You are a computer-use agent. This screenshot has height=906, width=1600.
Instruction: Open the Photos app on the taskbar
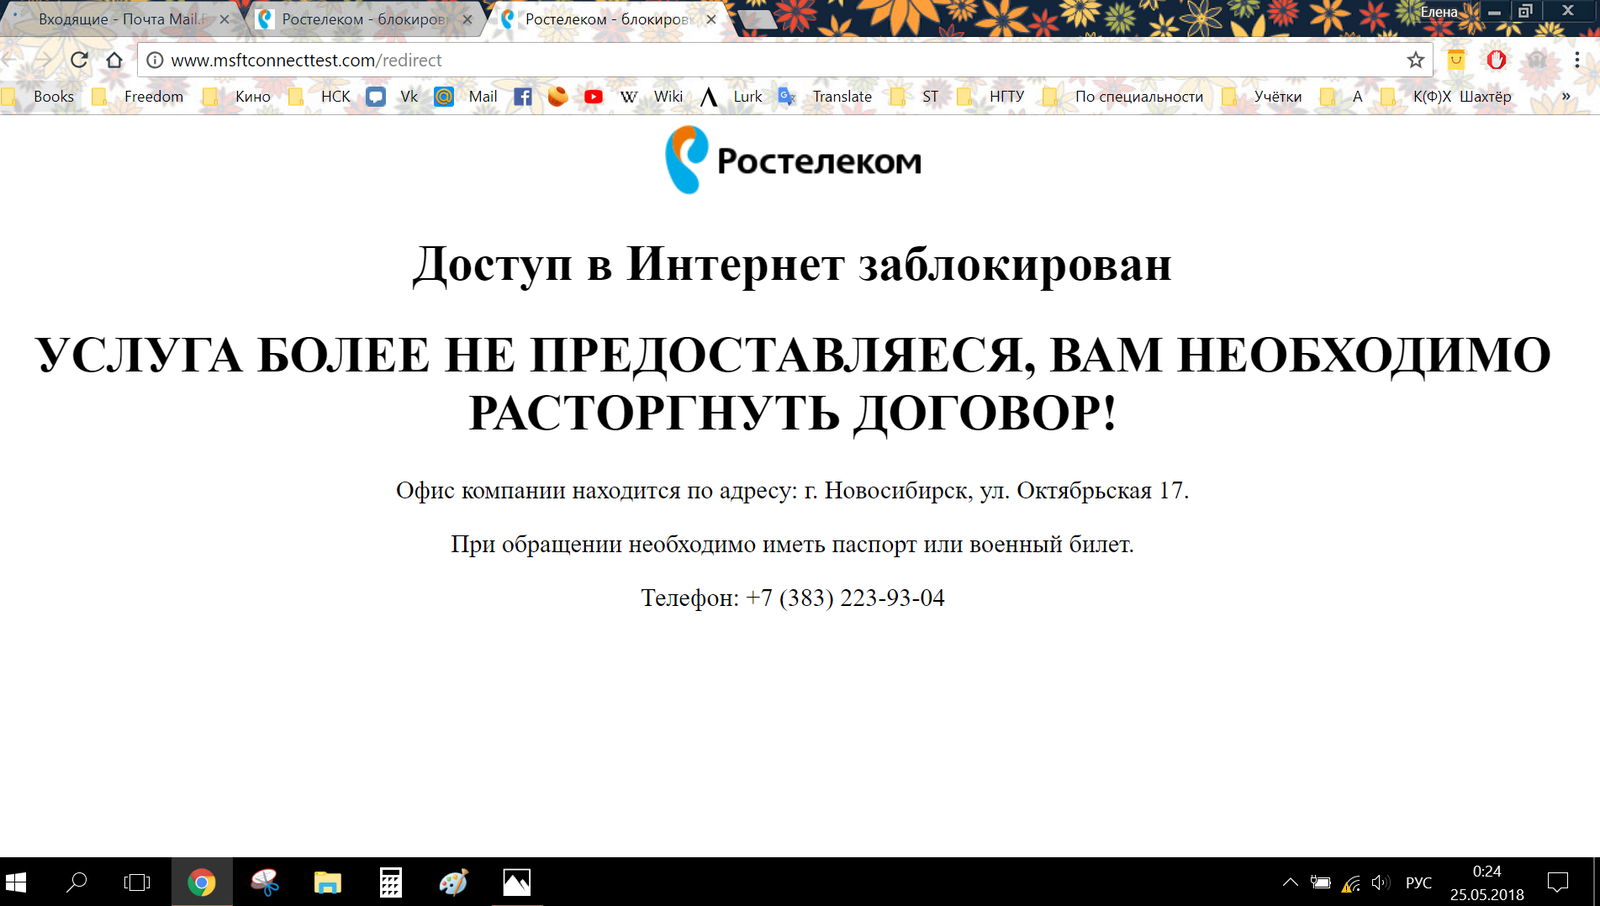516,882
